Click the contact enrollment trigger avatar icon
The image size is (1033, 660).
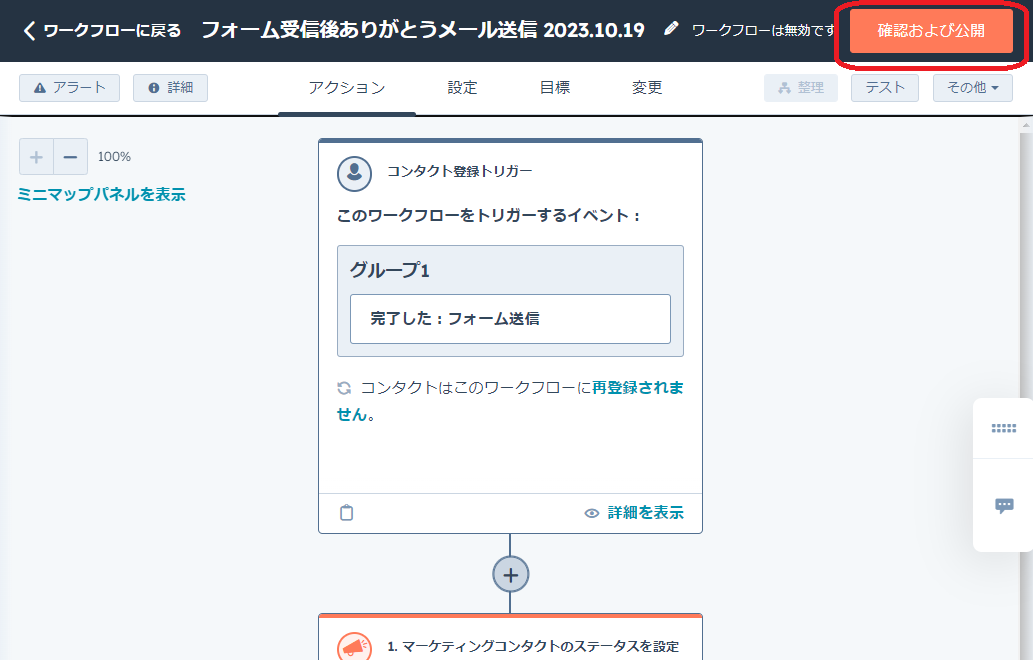354,173
